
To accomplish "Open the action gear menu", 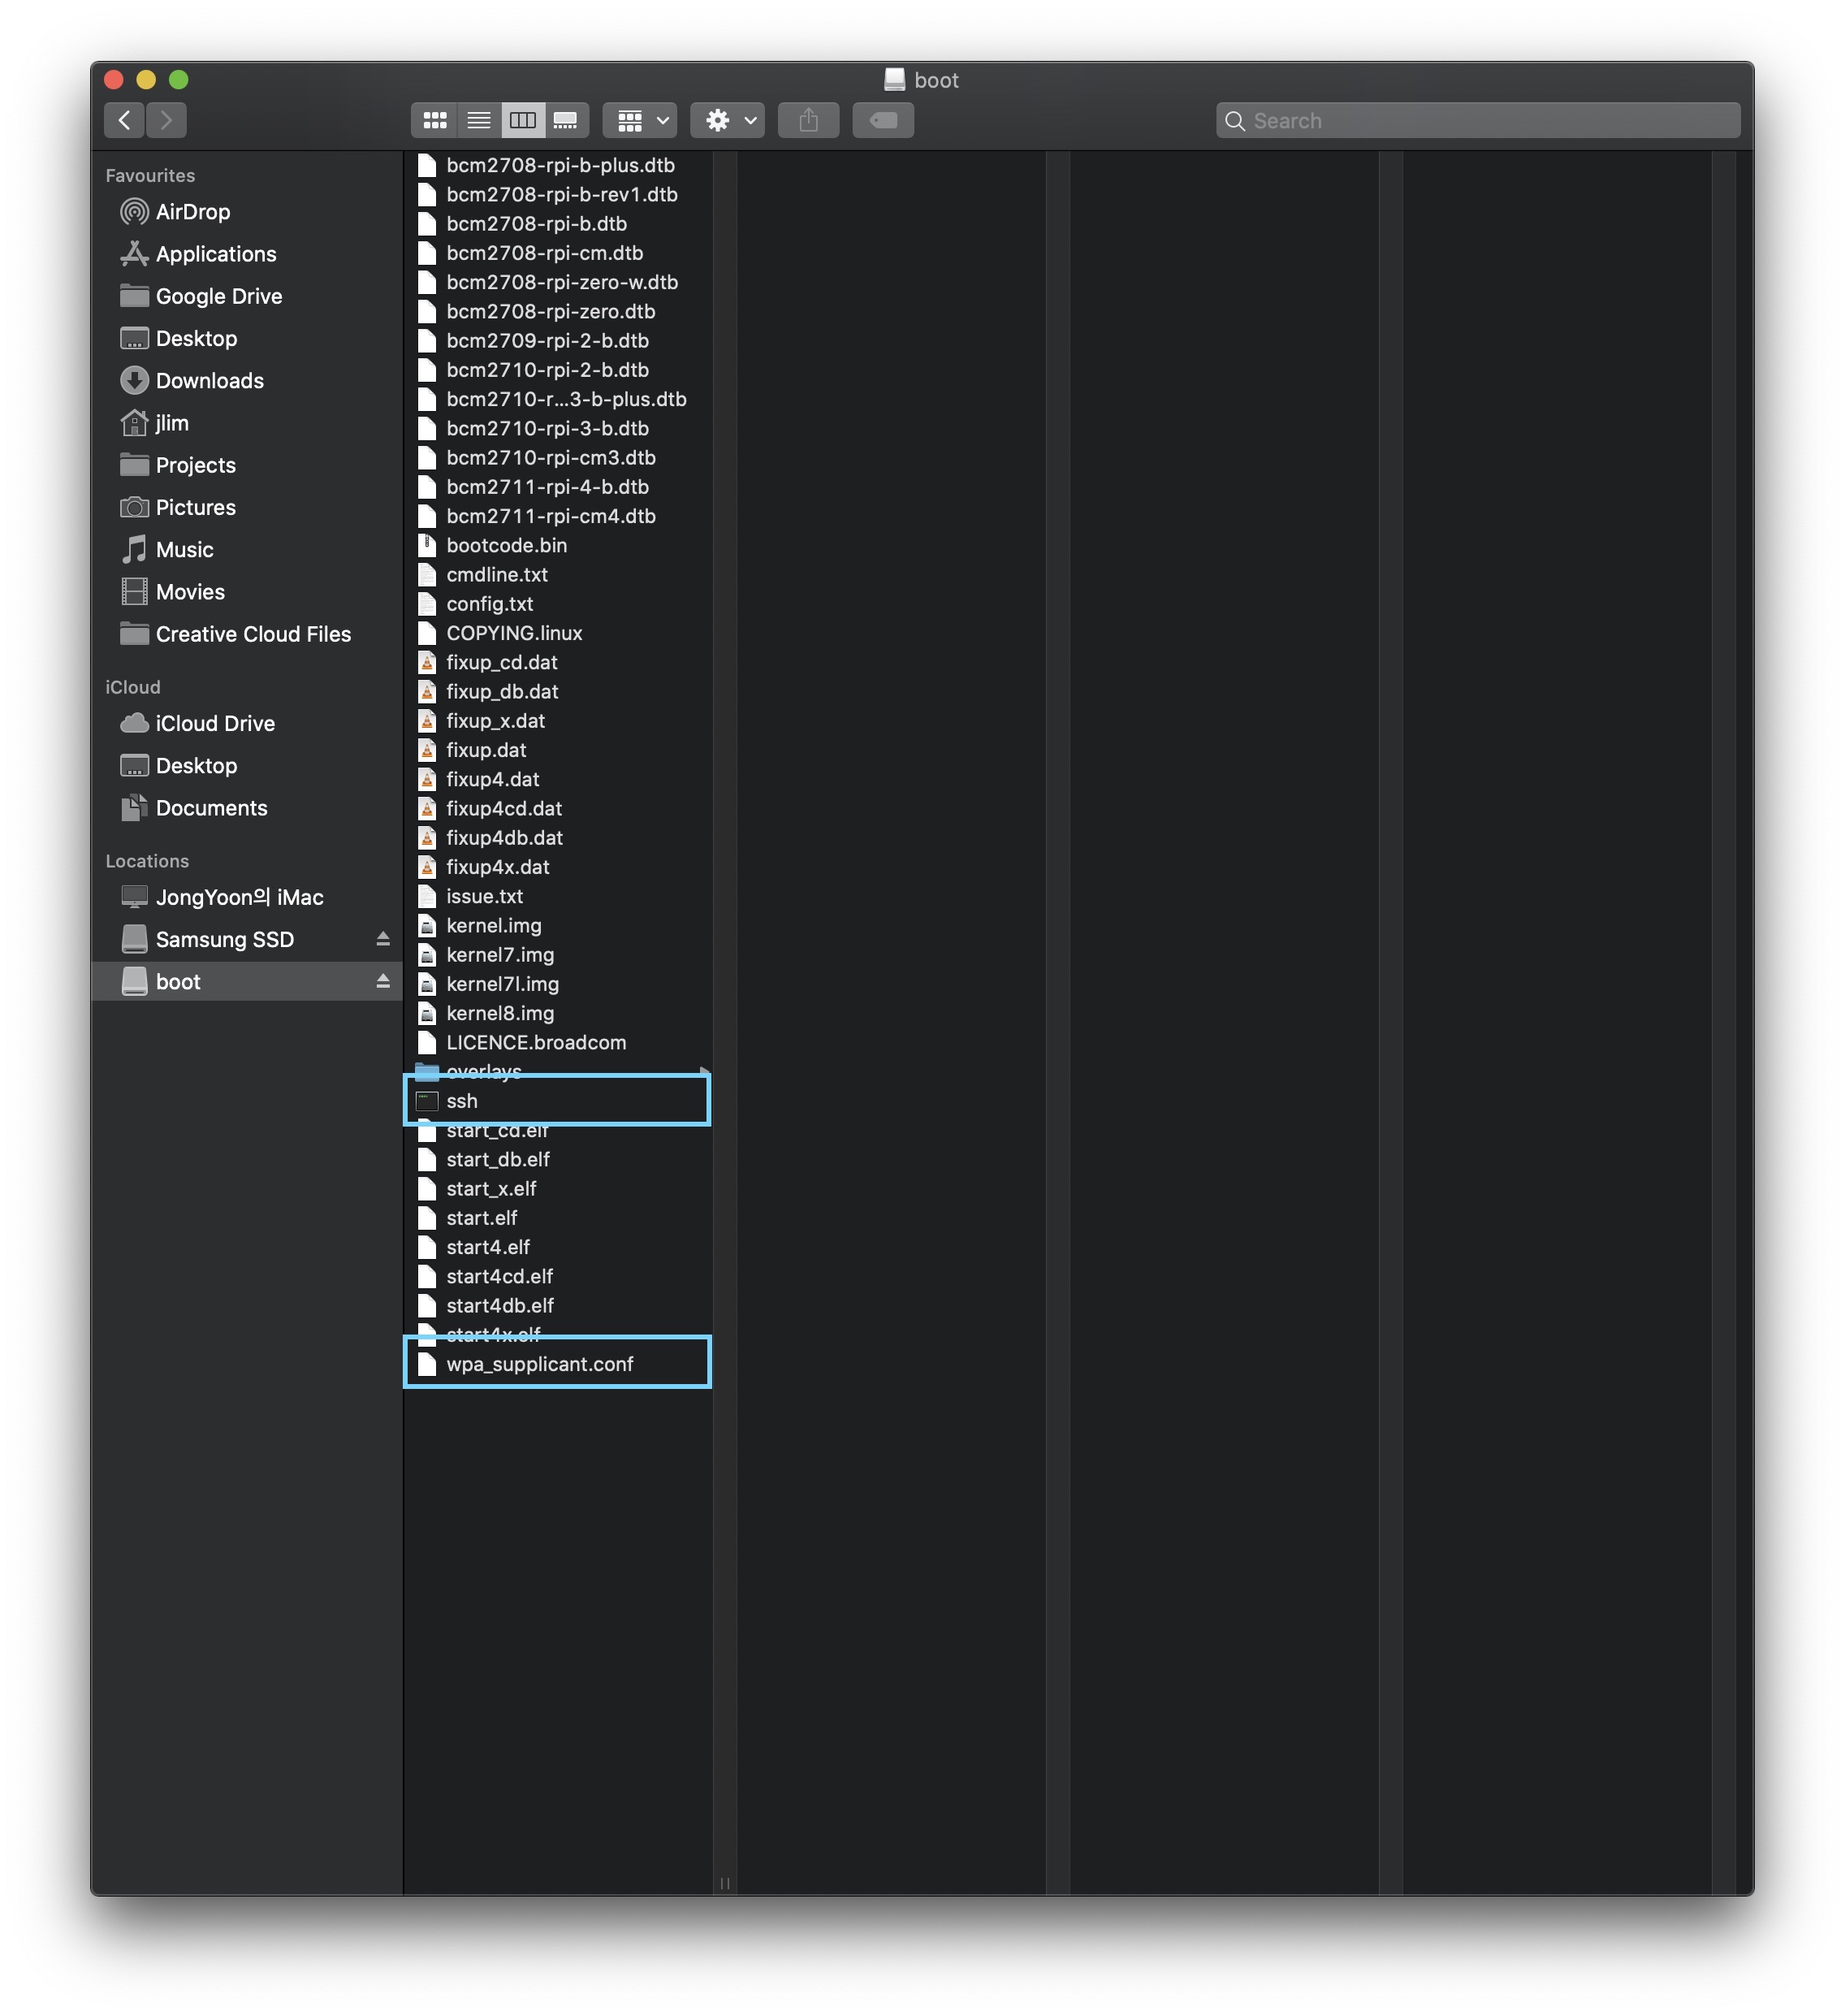I will coord(728,120).
